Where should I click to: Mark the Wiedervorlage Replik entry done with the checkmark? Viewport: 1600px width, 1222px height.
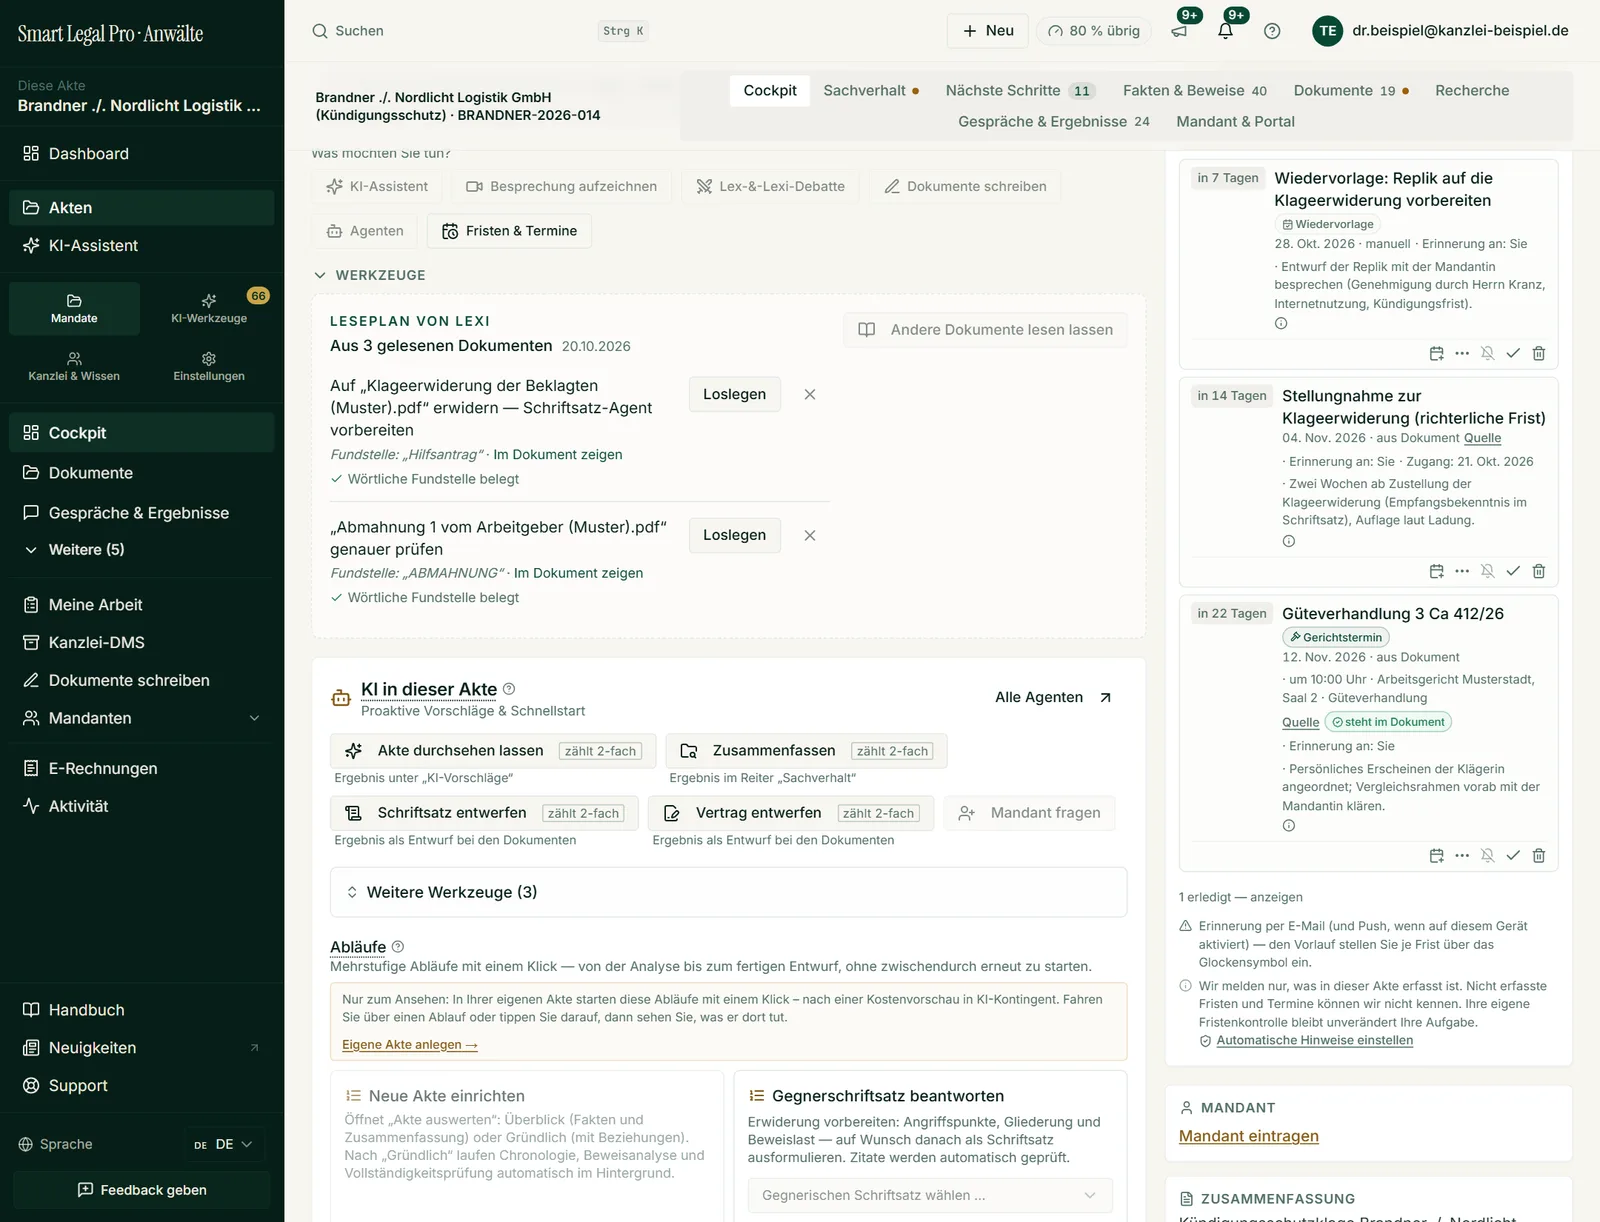tap(1513, 353)
